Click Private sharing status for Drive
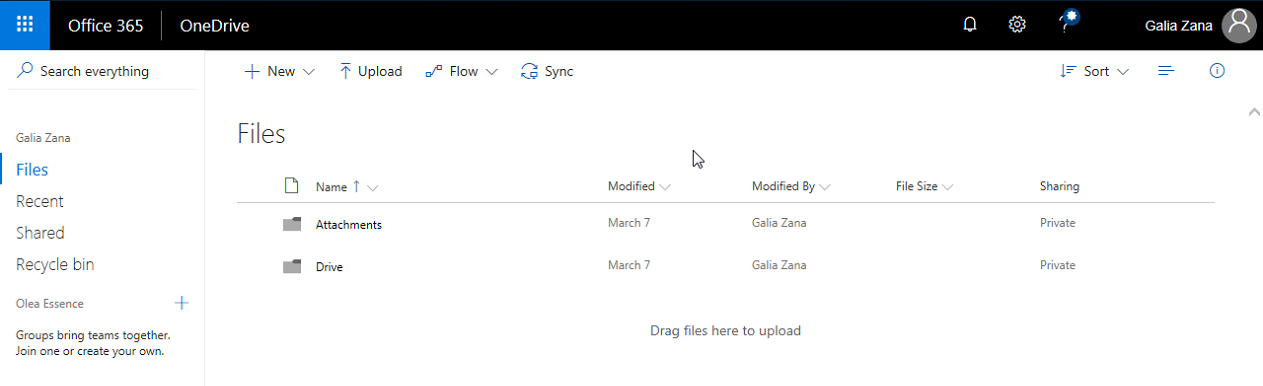Screen dimensions: 1263x386 pyautogui.click(x=1057, y=265)
